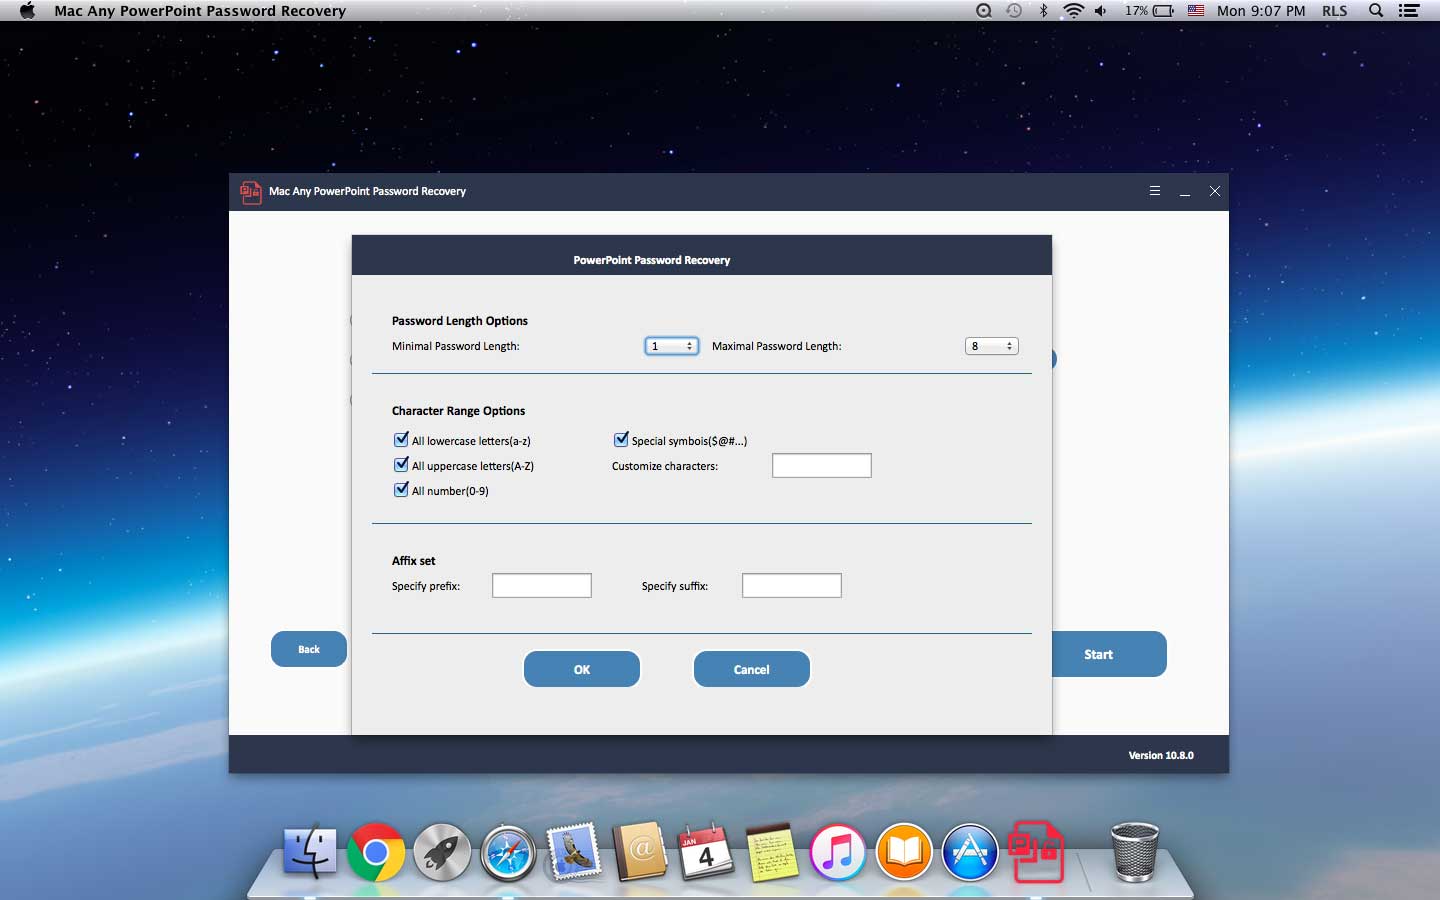Open Spotlight search in the menu bar
The height and width of the screenshot is (900, 1440).
(1376, 11)
